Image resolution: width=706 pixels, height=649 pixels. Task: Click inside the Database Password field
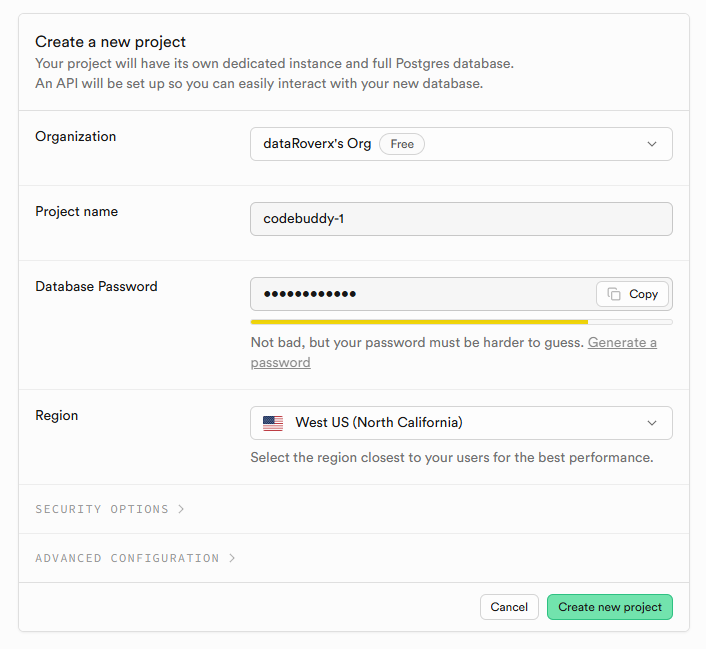420,294
